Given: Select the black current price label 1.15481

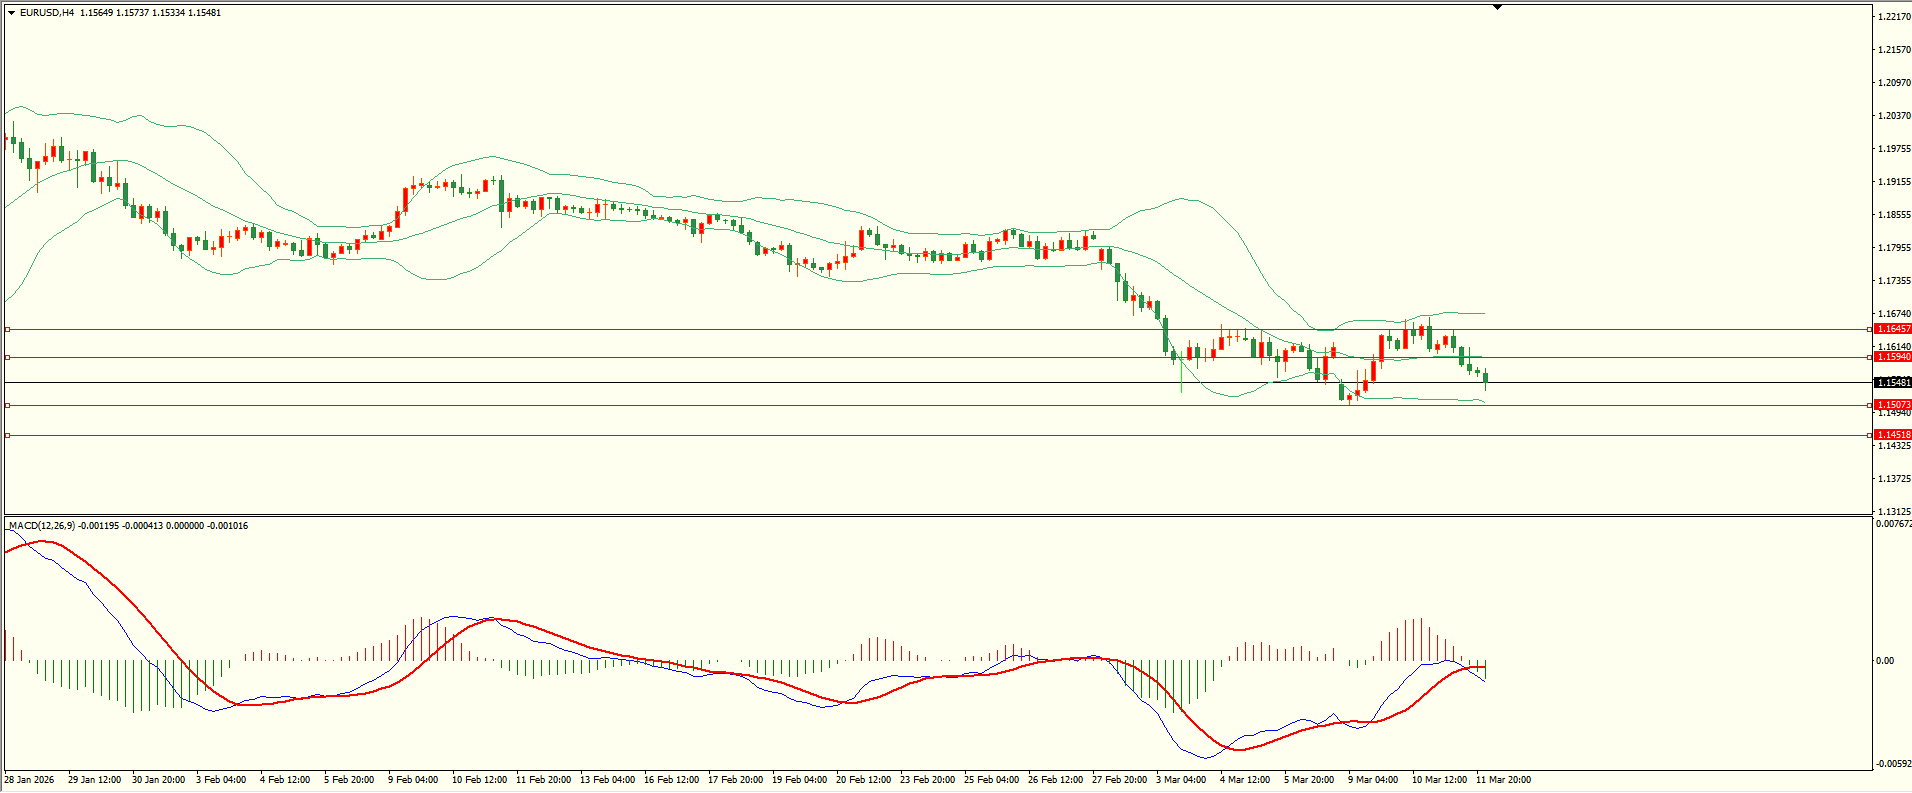Looking at the screenshot, I should pyautogui.click(x=1893, y=383).
